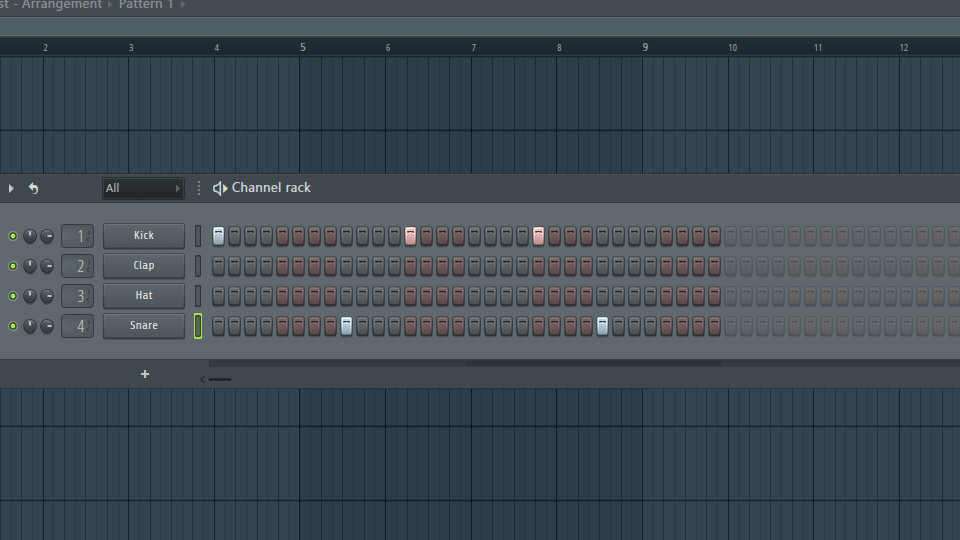Click mixer track number 1 for Kick

coord(78,236)
